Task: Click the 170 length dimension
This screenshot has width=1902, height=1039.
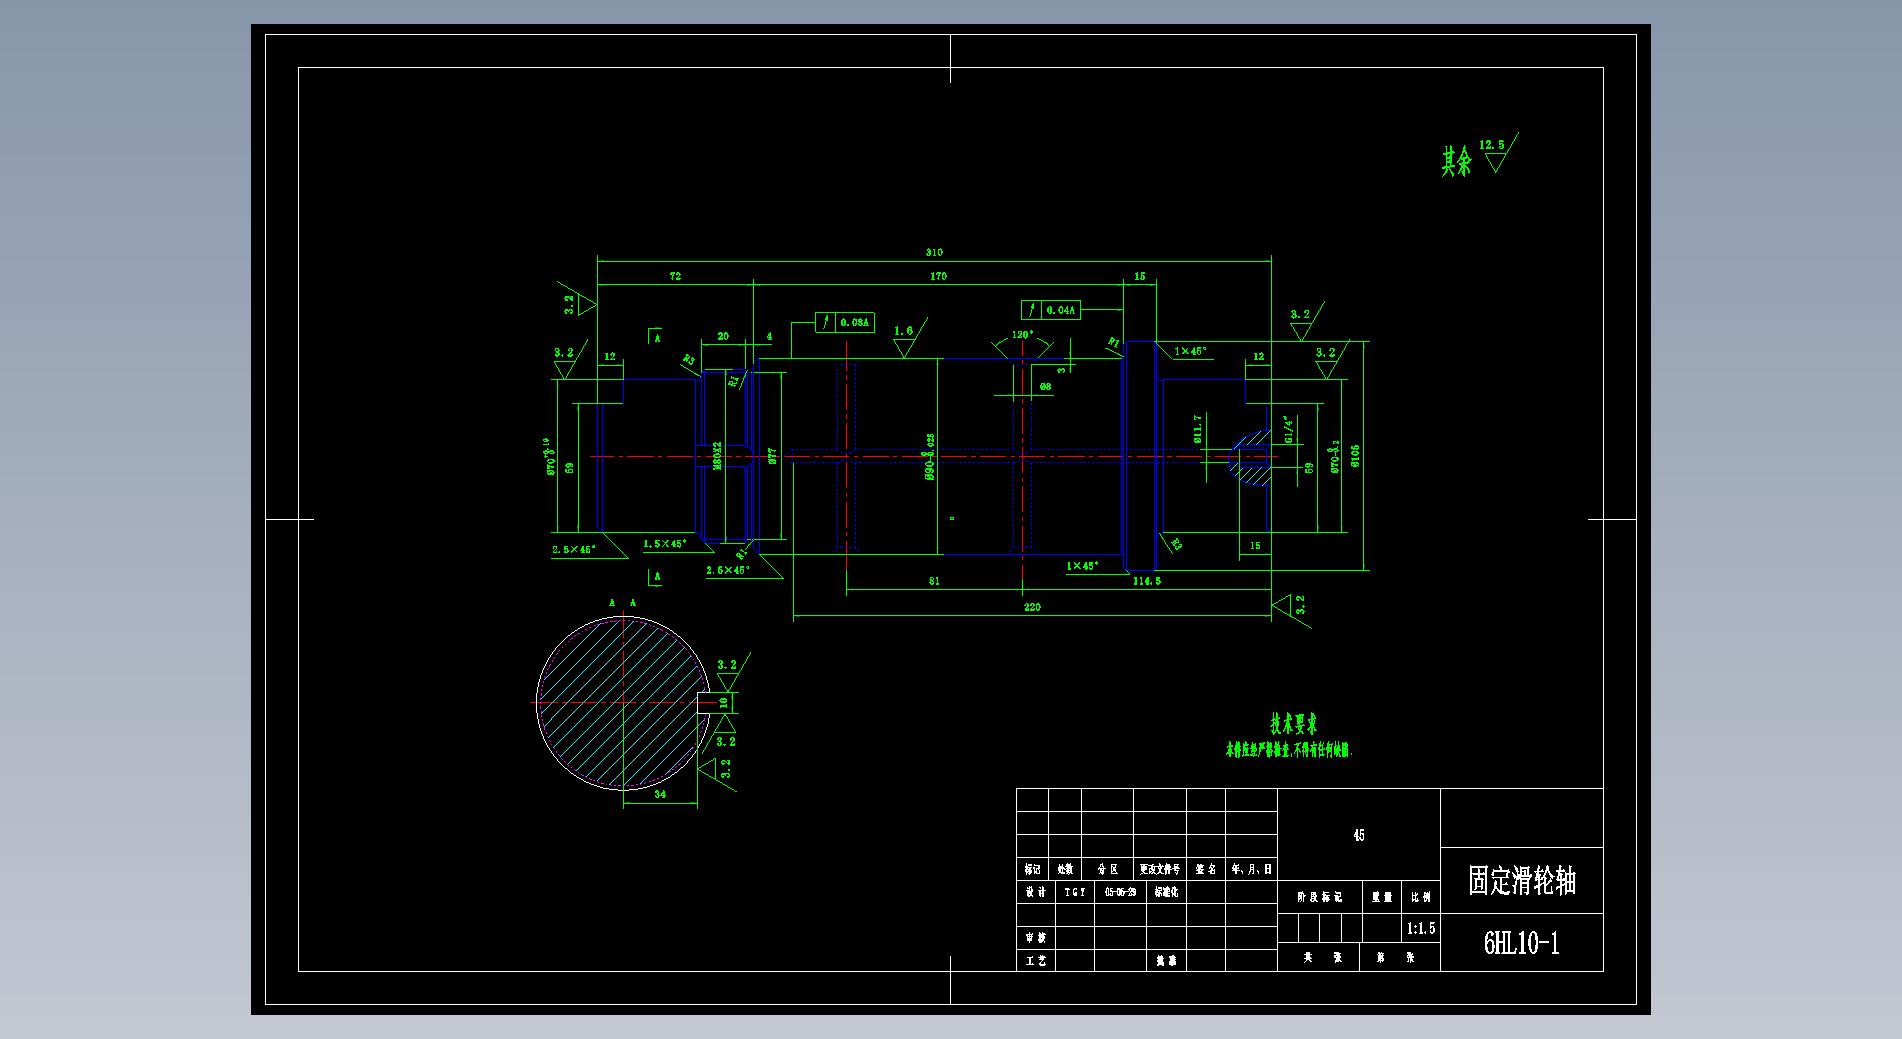Action: coord(938,276)
